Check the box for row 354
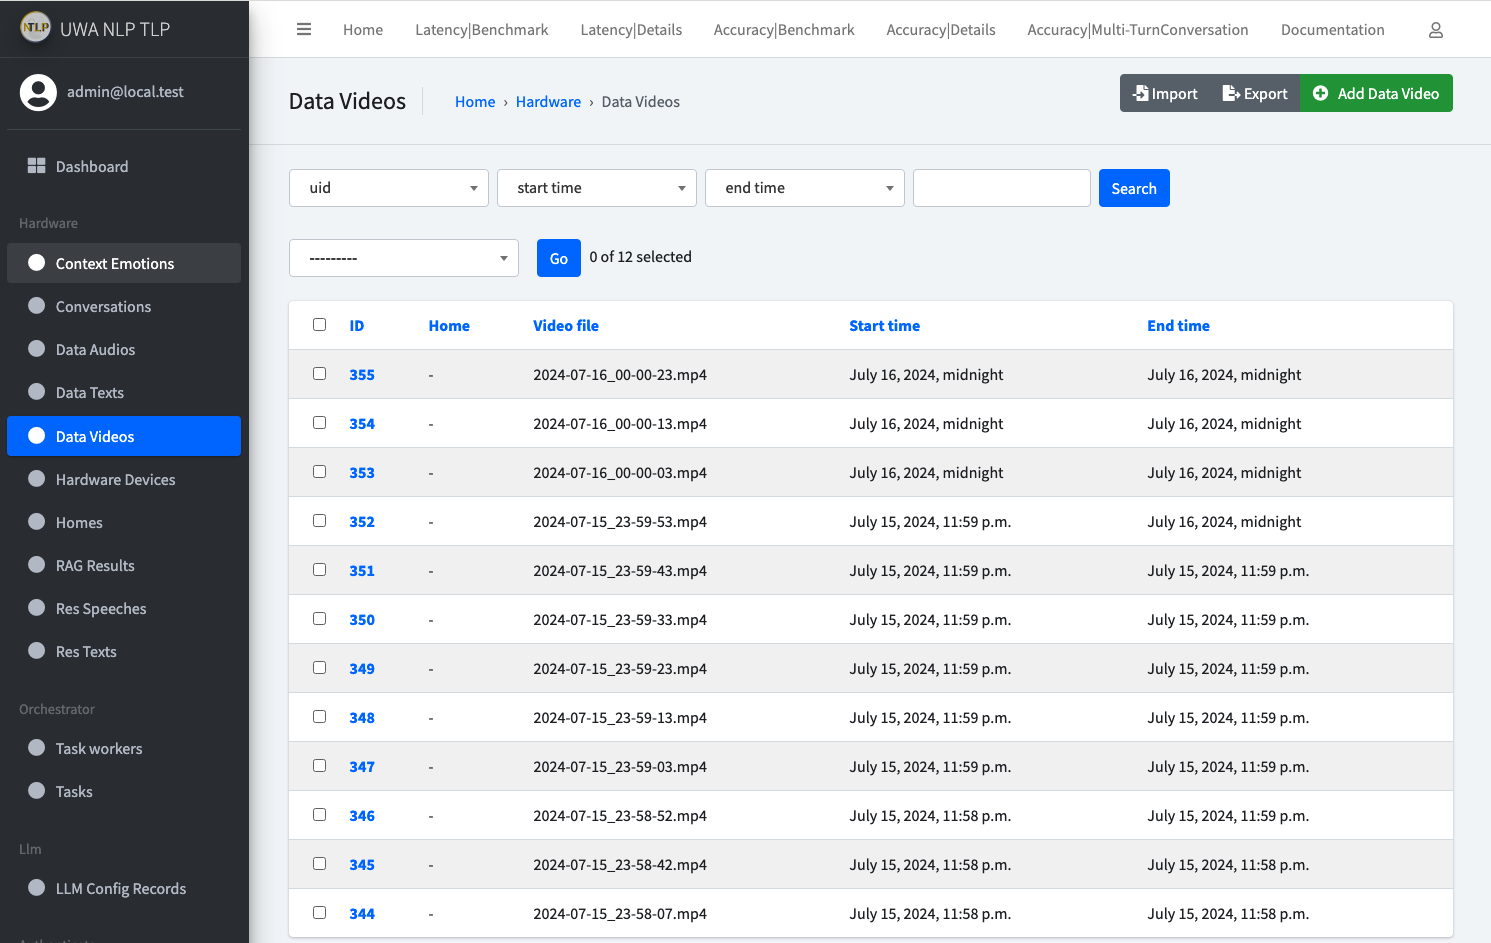This screenshot has height=943, width=1491. [x=319, y=423]
